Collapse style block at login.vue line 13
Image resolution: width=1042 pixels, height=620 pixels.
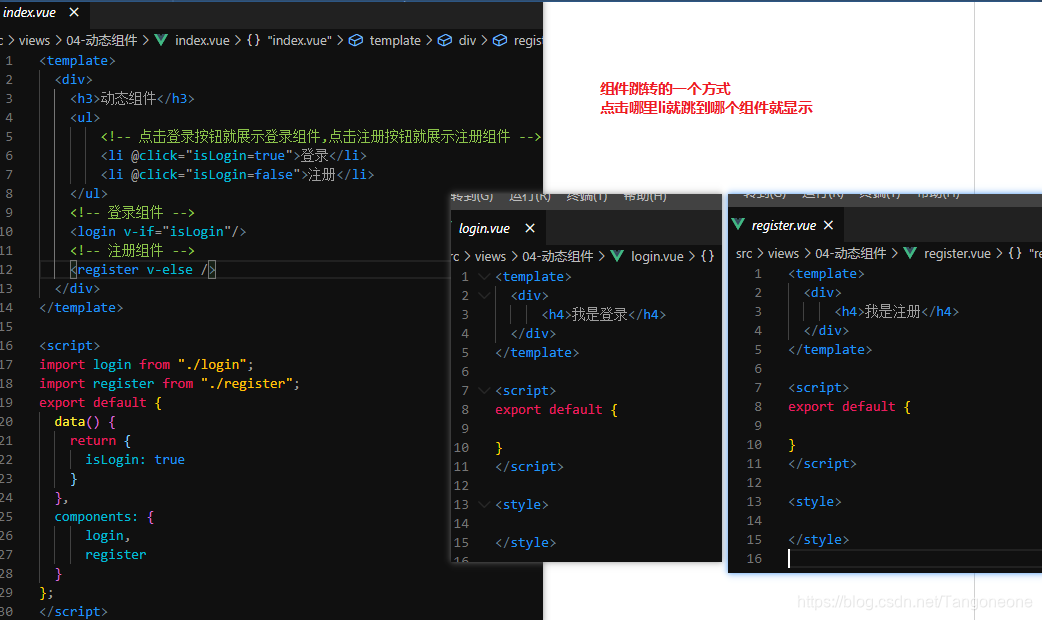(484, 505)
